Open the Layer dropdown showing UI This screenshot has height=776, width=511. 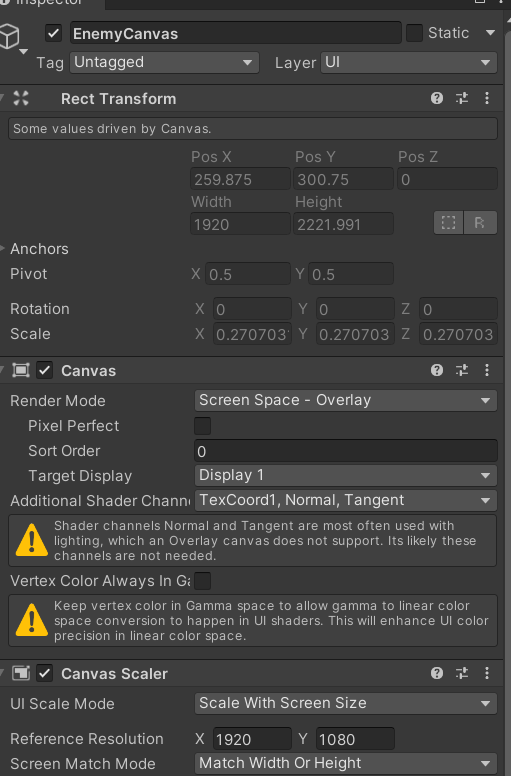pos(409,62)
